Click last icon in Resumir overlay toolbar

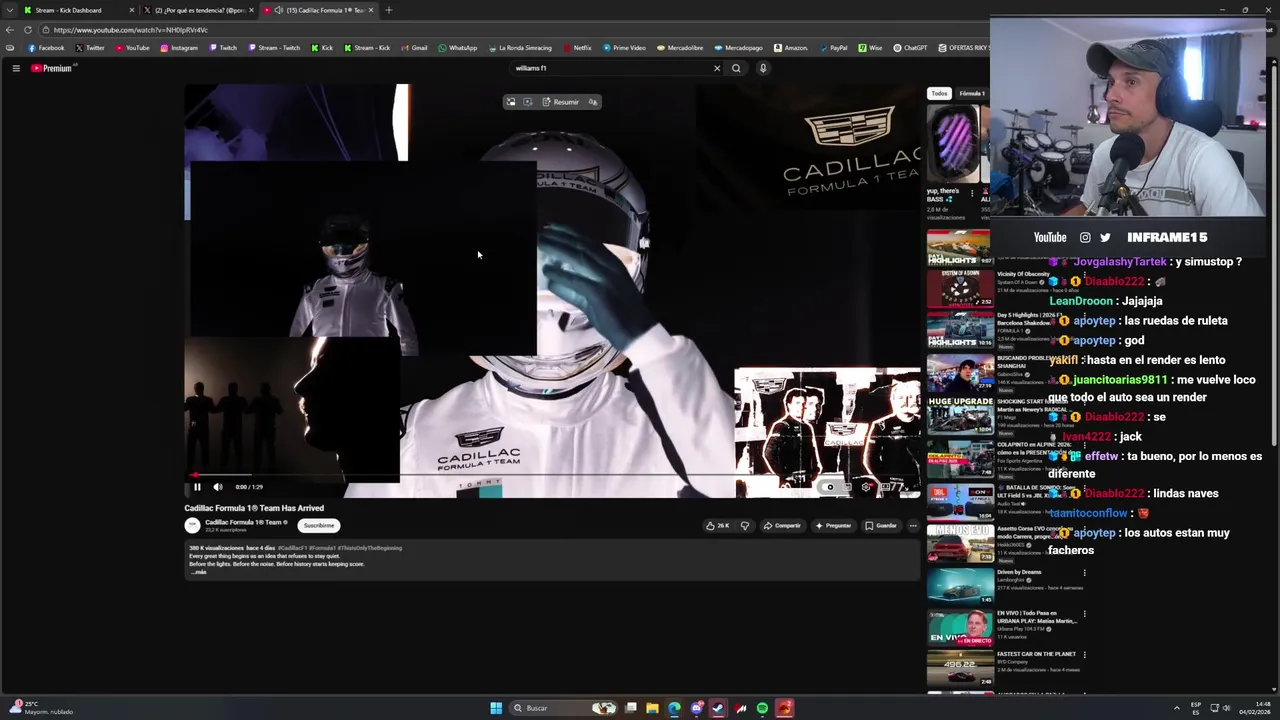coord(593,102)
